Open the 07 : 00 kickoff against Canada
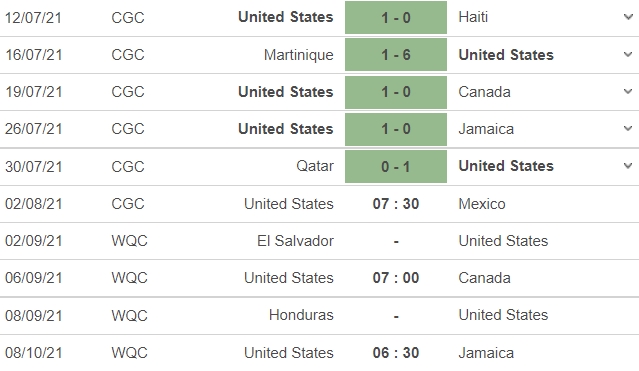 396,278
